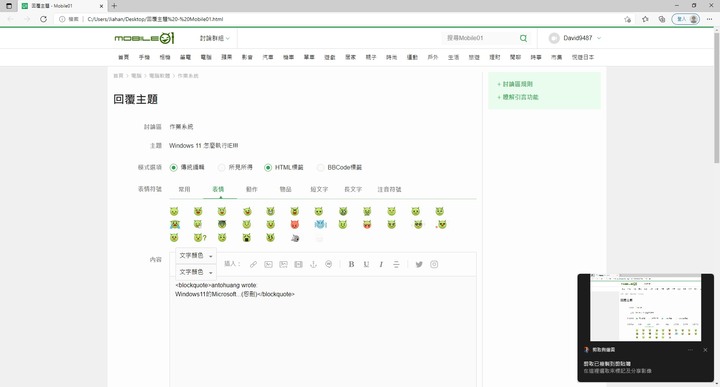Click the Mobile01 logo

(x=144, y=38)
